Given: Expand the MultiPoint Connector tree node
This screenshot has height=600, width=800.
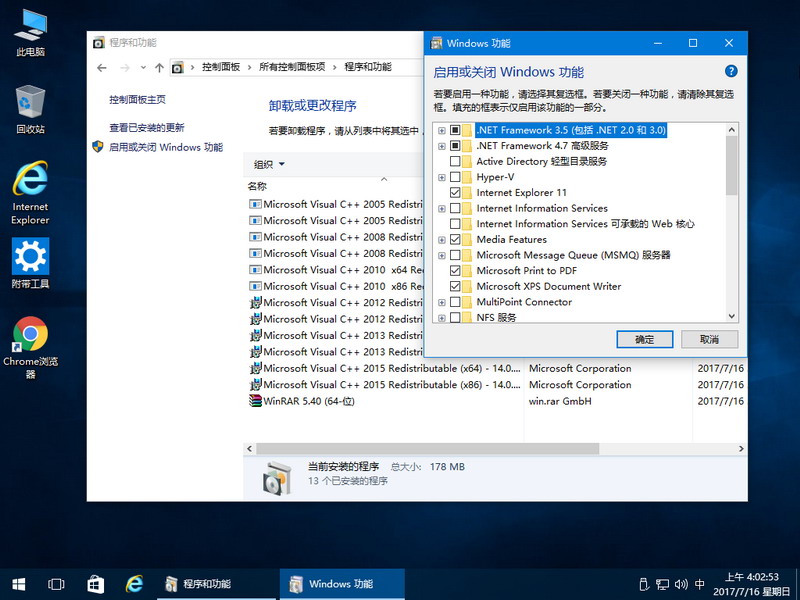Looking at the screenshot, I should pos(441,303).
